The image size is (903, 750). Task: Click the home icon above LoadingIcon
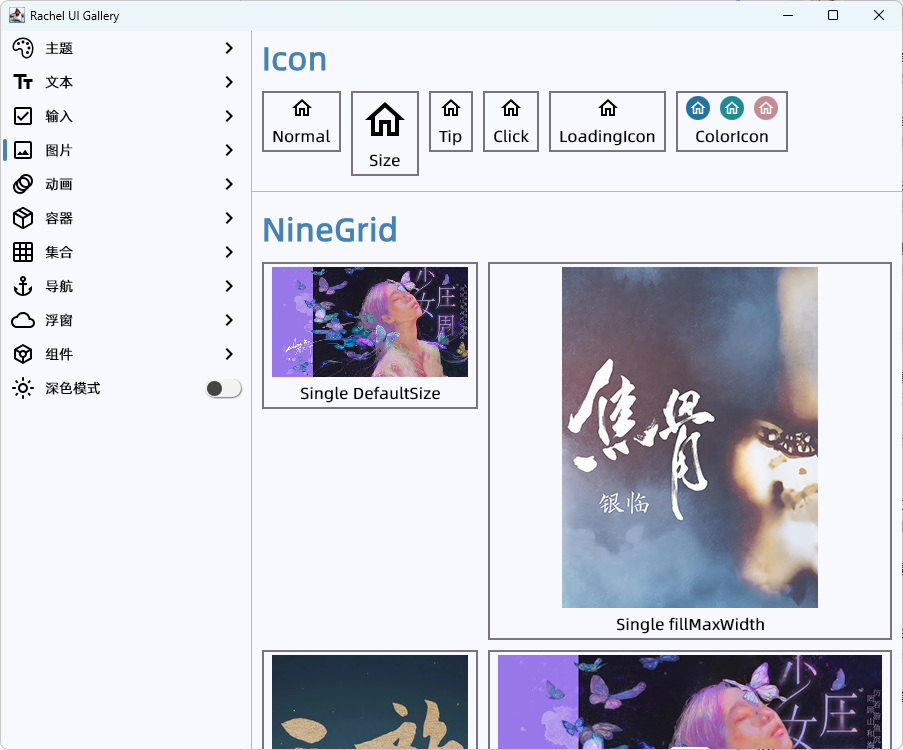(x=608, y=108)
